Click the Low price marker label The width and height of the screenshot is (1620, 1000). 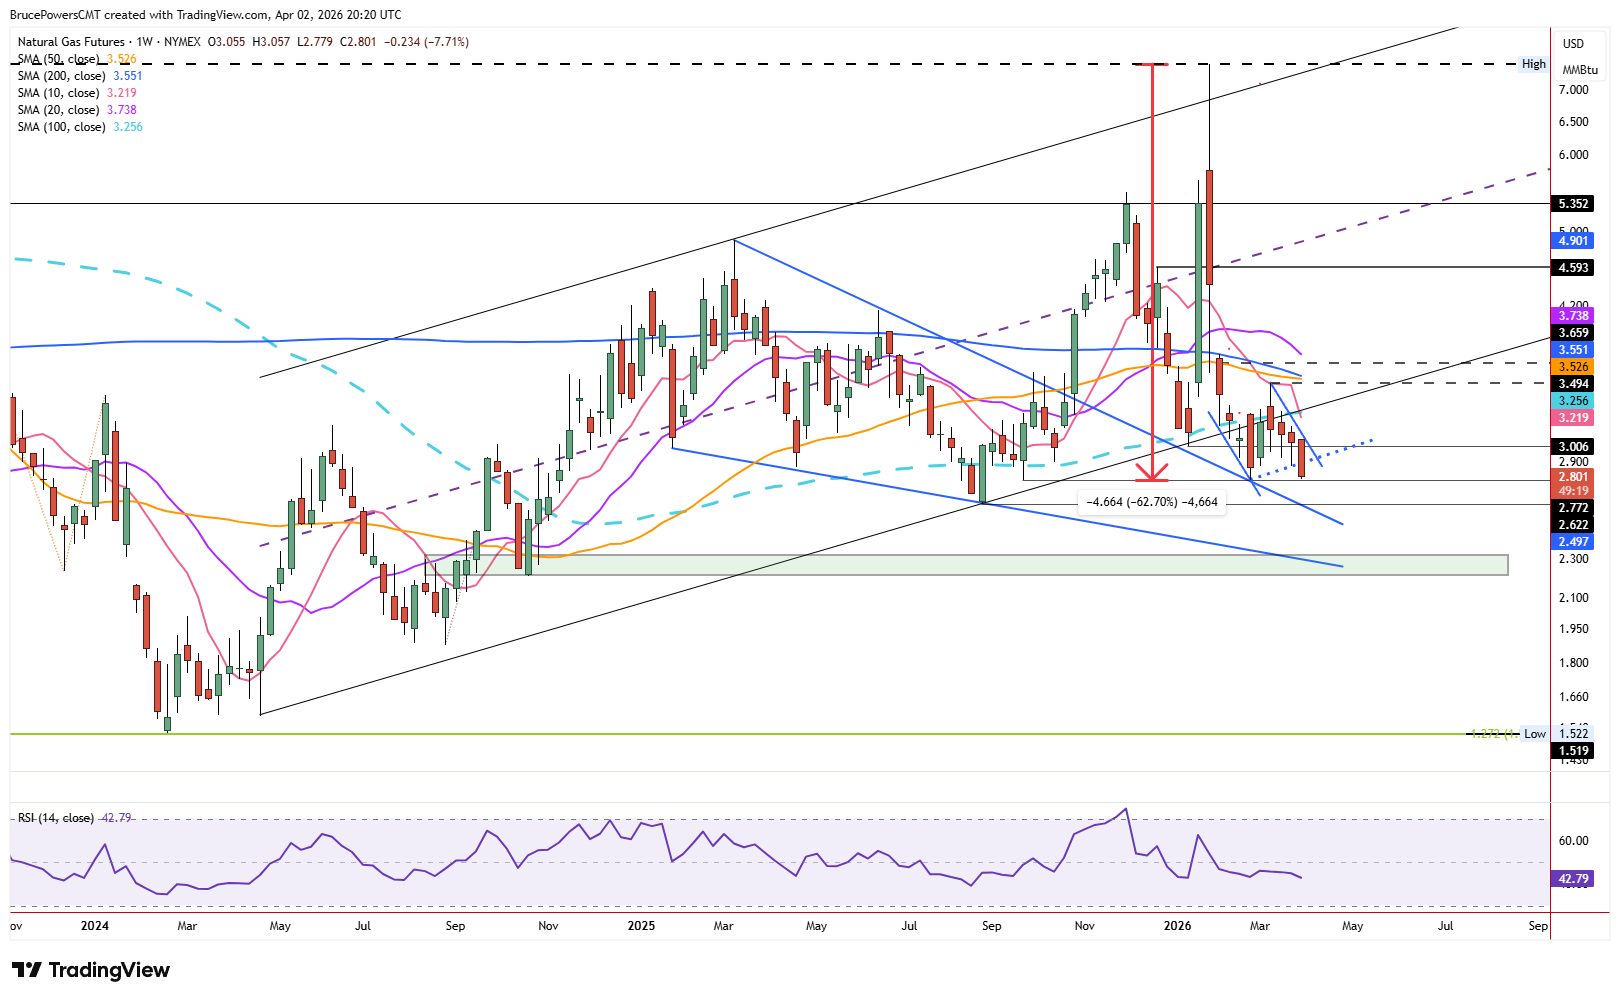1535,734
